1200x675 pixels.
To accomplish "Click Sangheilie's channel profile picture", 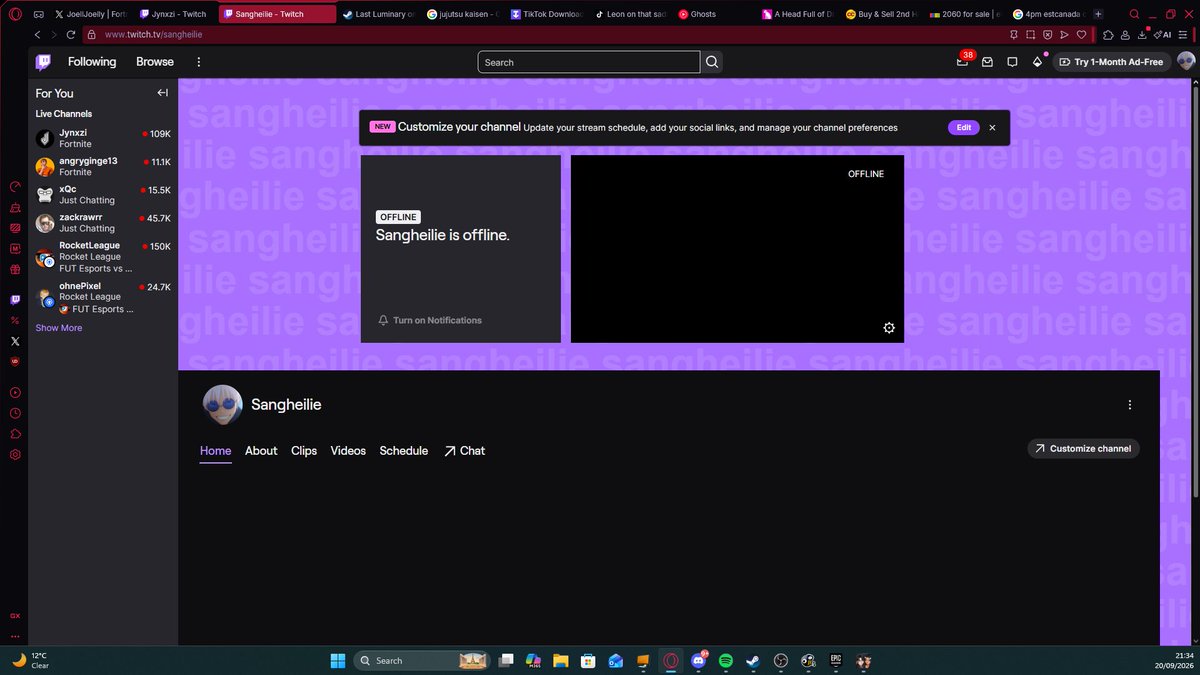I will (222, 405).
